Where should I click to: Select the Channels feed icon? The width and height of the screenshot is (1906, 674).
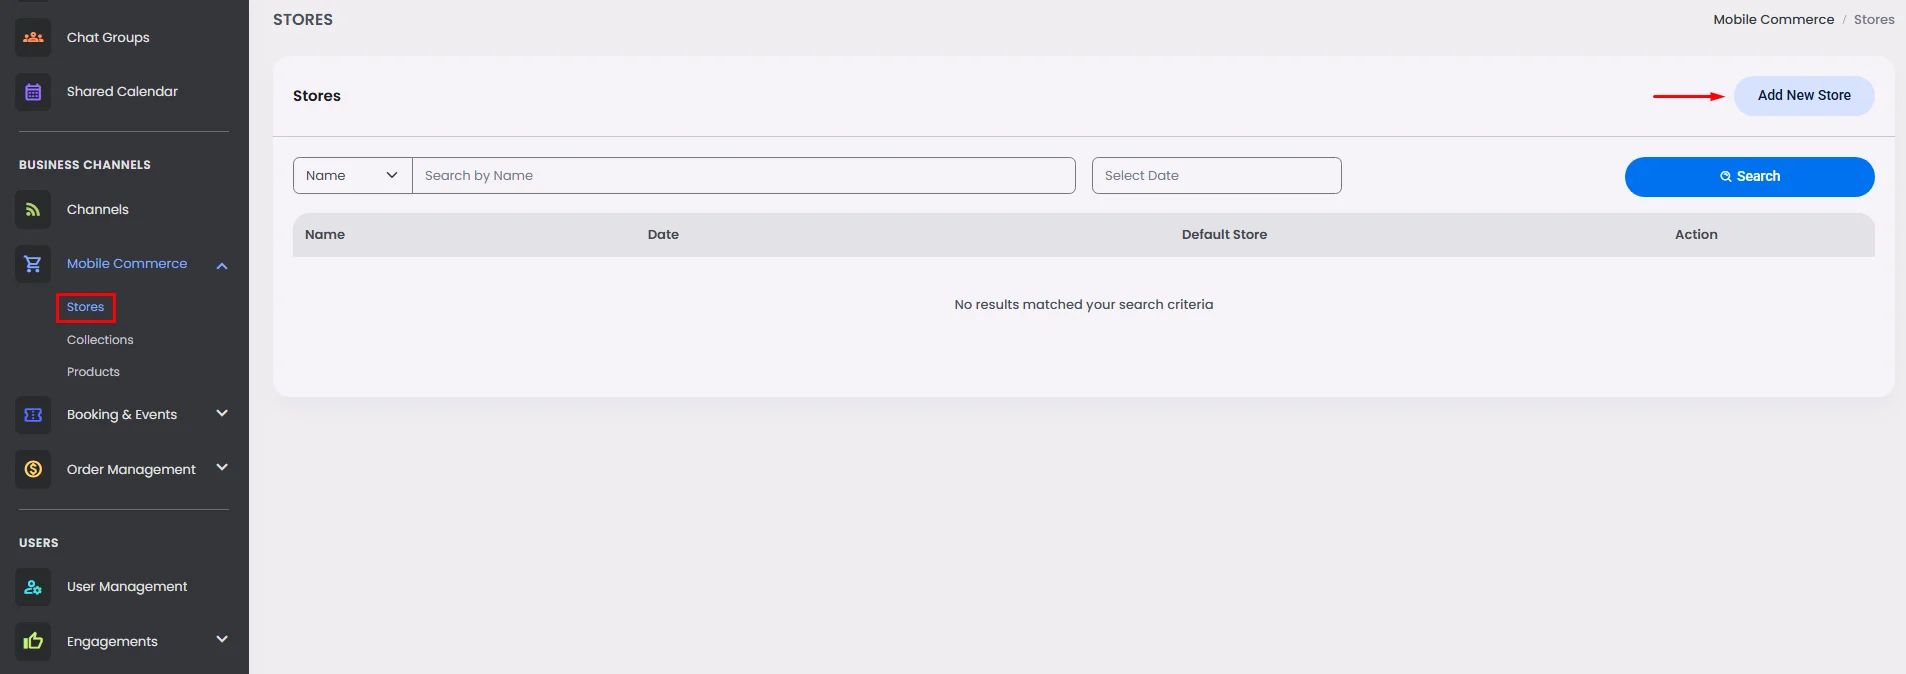click(x=33, y=210)
